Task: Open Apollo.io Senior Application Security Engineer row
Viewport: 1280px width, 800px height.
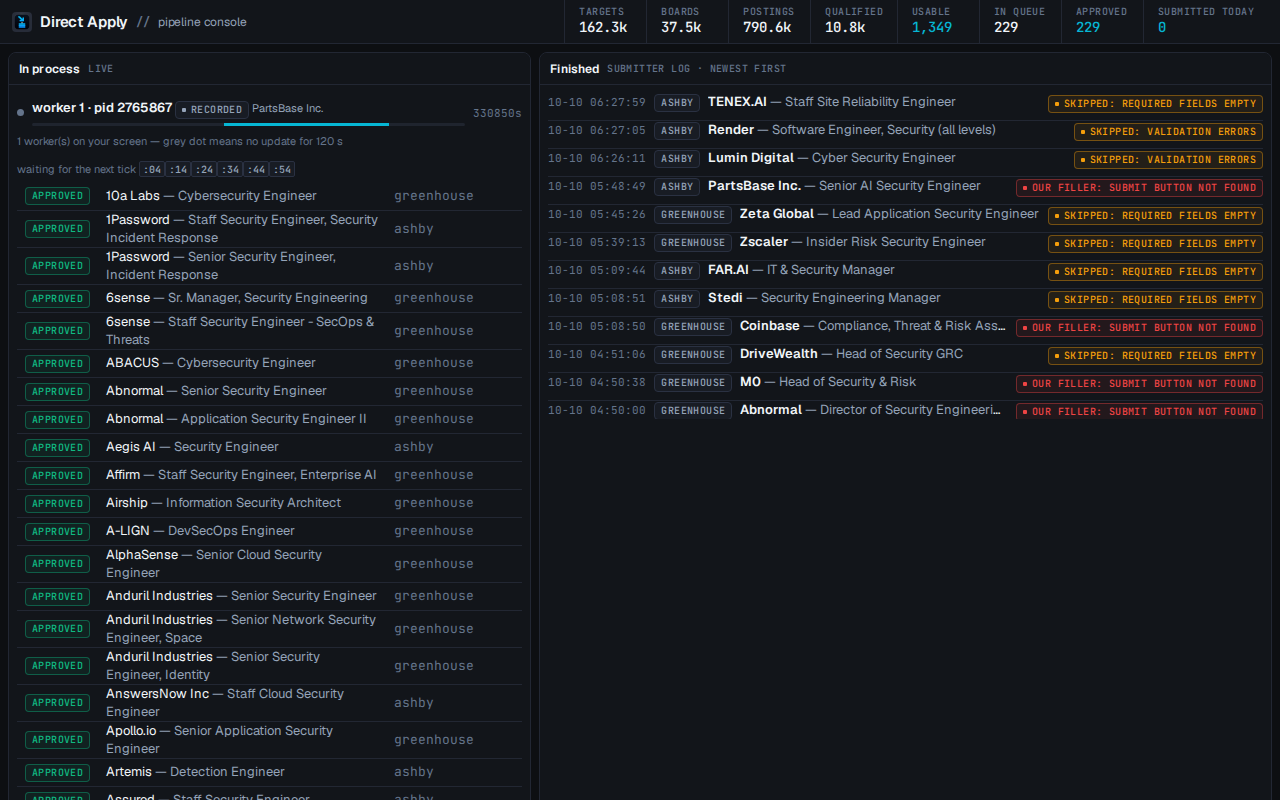Action: pos(270,740)
